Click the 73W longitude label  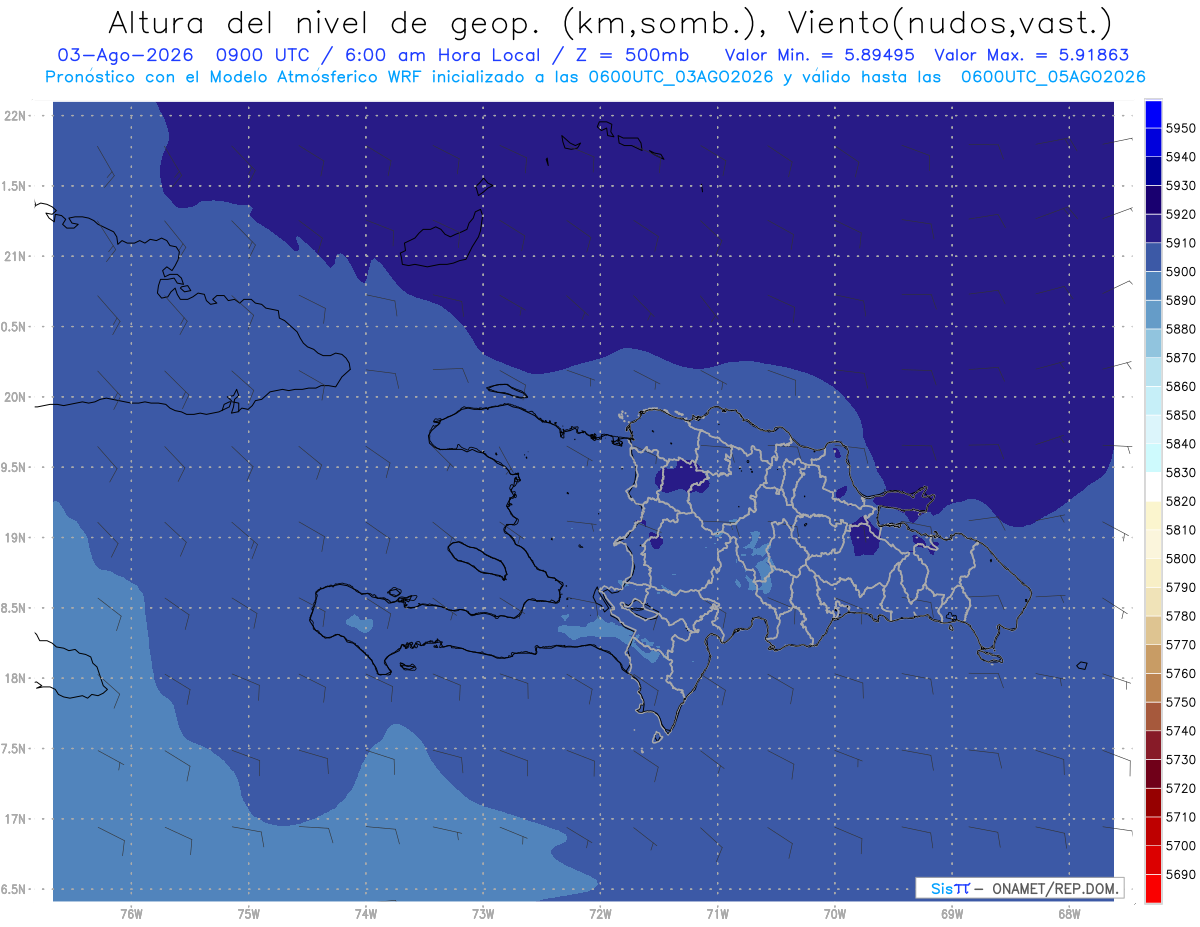pos(483,914)
